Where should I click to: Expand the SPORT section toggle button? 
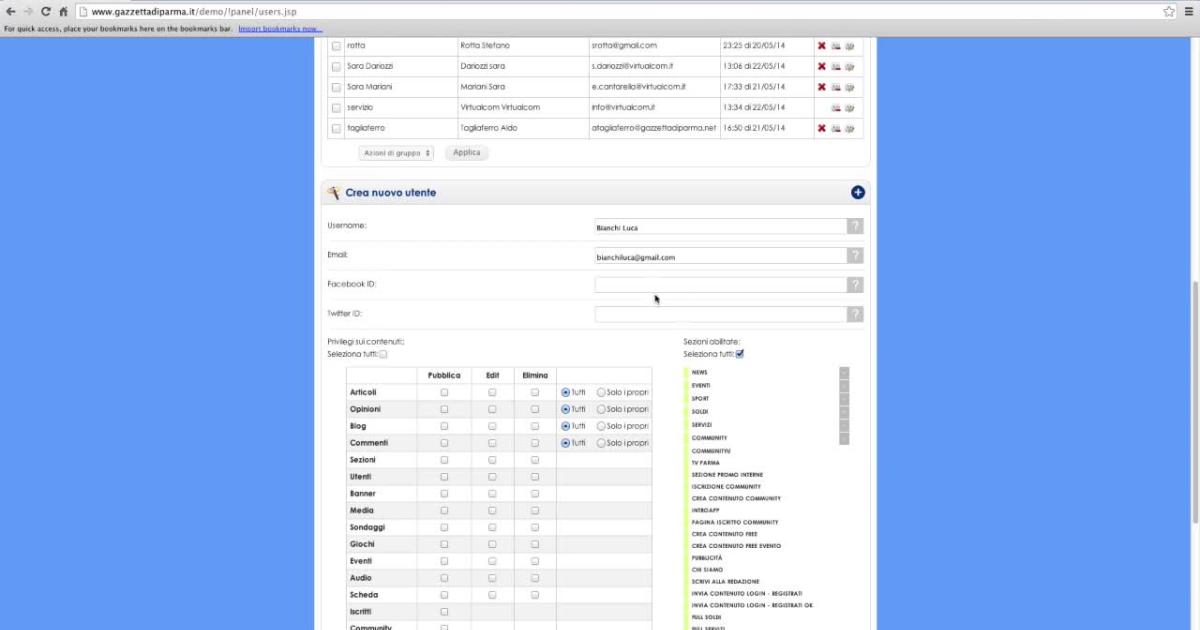844,399
